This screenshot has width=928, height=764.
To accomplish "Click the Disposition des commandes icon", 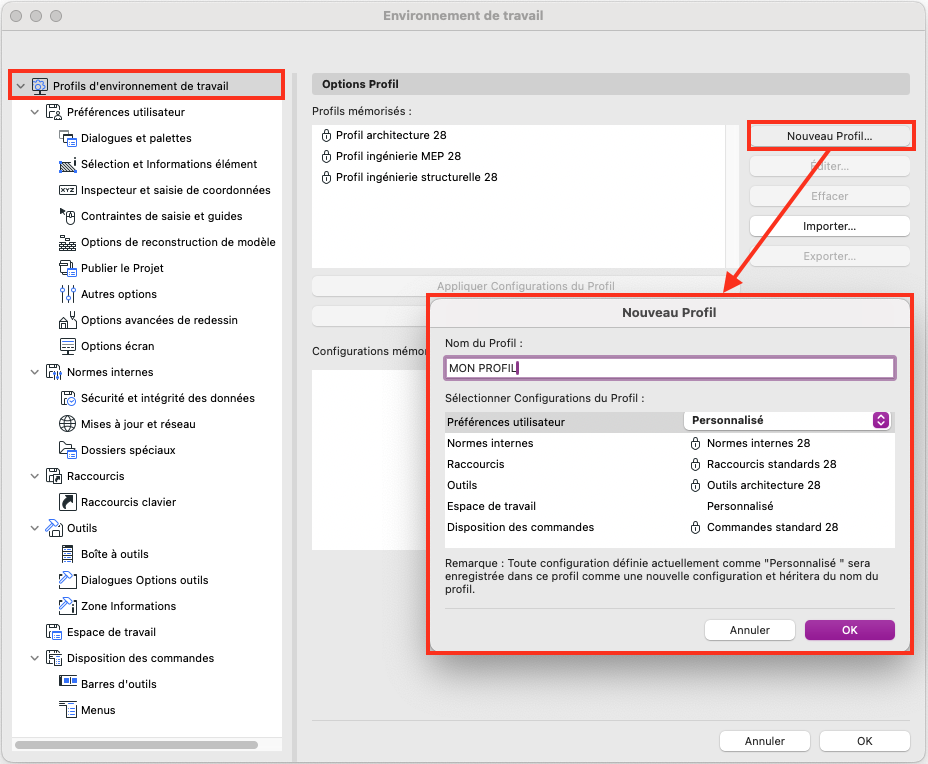I will pos(54,658).
